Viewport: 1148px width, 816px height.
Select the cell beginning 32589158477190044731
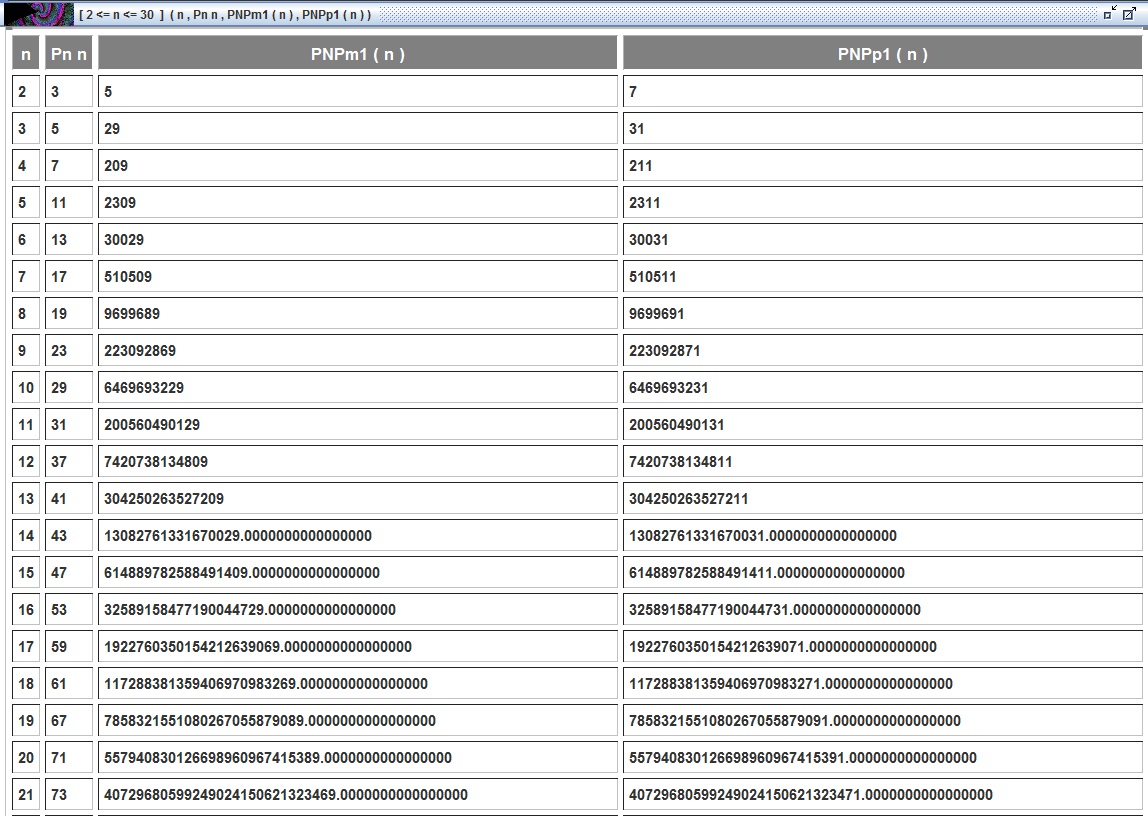tap(882, 610)
